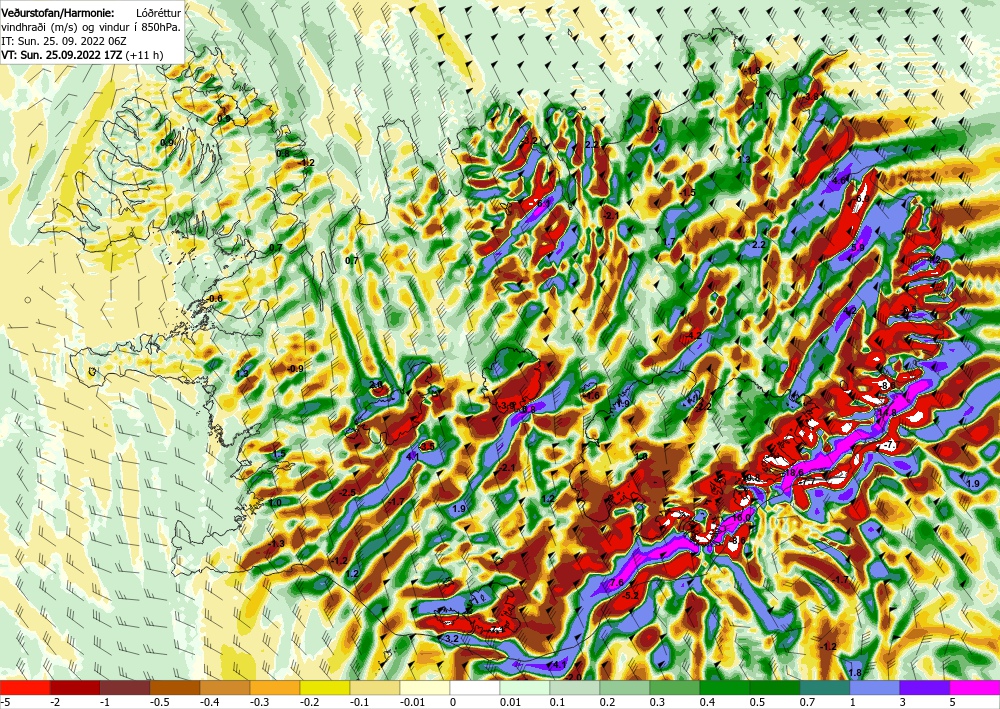This screenshot has width=1000, height=709.
Task: Click the medium green 0.3 legend swatch
Action: tap(675, 688)
